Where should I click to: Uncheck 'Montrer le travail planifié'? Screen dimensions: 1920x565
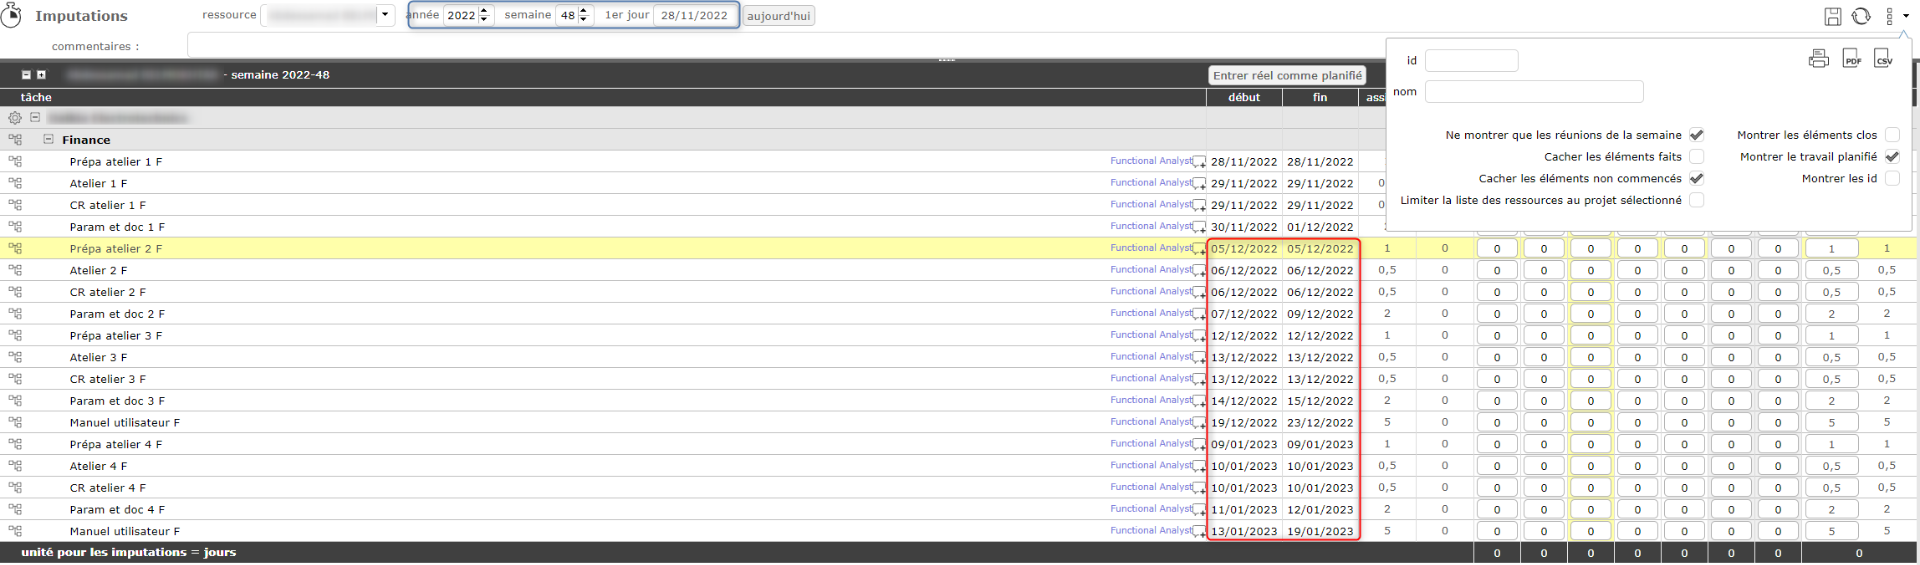pyautogui.click(x=1892, y=157)
